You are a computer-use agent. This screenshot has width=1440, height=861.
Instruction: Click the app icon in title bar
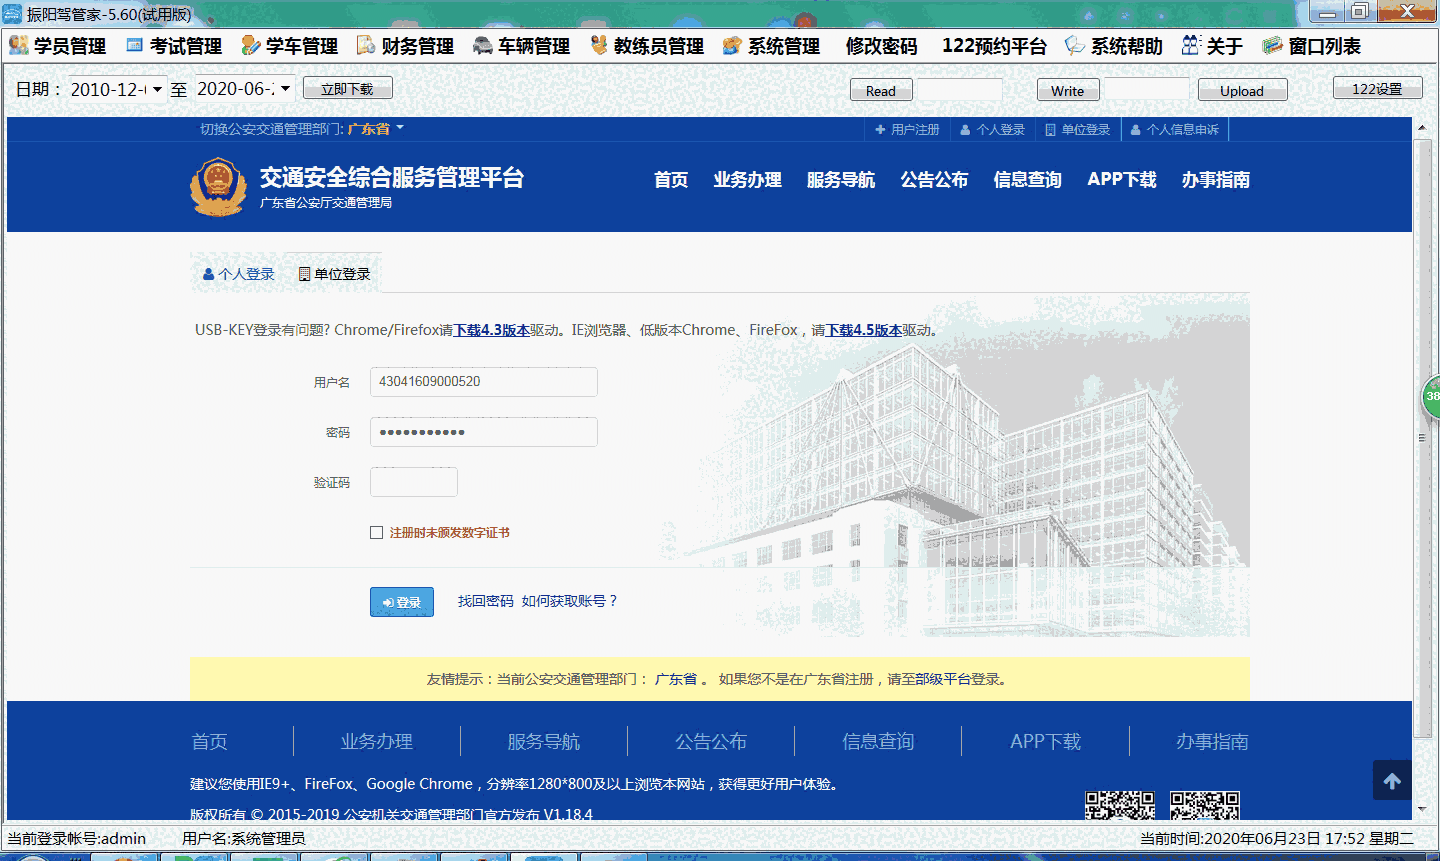pos(12,13)
